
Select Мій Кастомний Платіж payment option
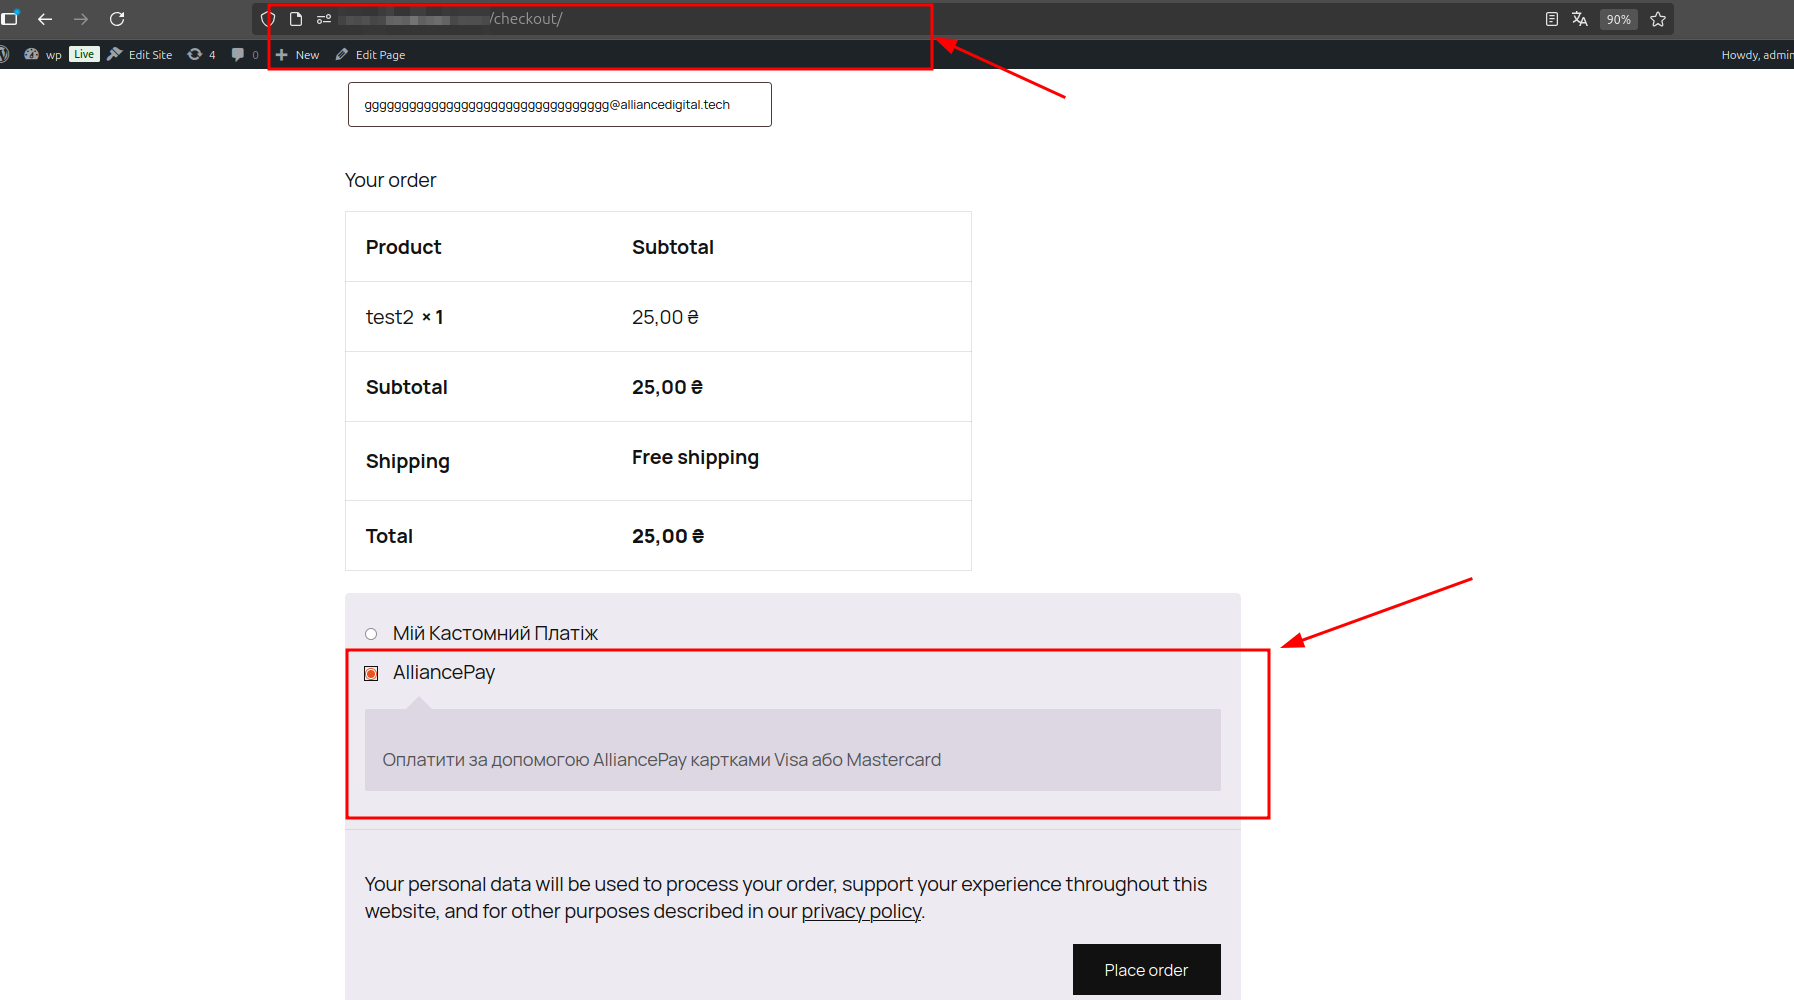371,634
